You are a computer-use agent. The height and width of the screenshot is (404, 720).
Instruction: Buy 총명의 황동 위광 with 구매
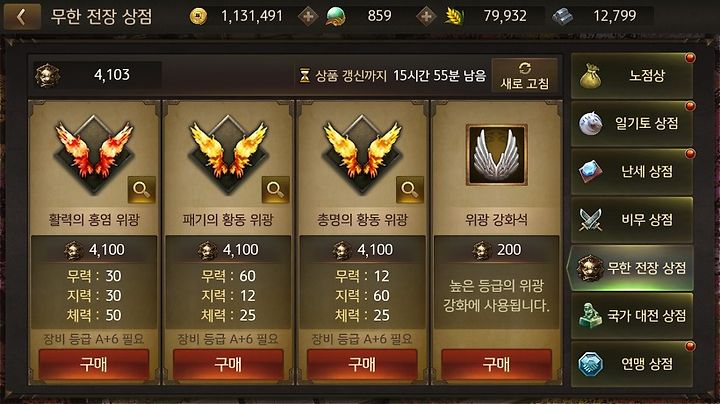362,365
